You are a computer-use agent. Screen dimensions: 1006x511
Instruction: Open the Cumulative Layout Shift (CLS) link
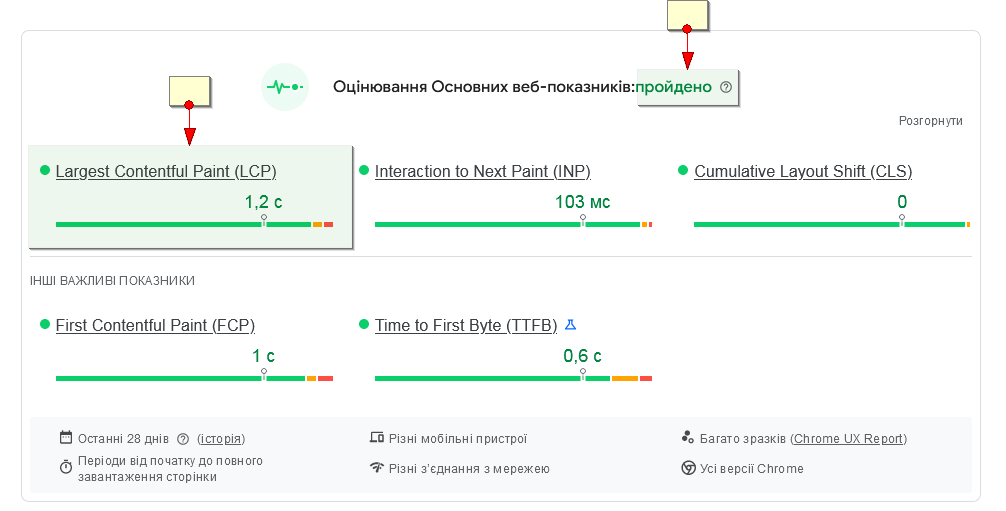coord(803,172)
